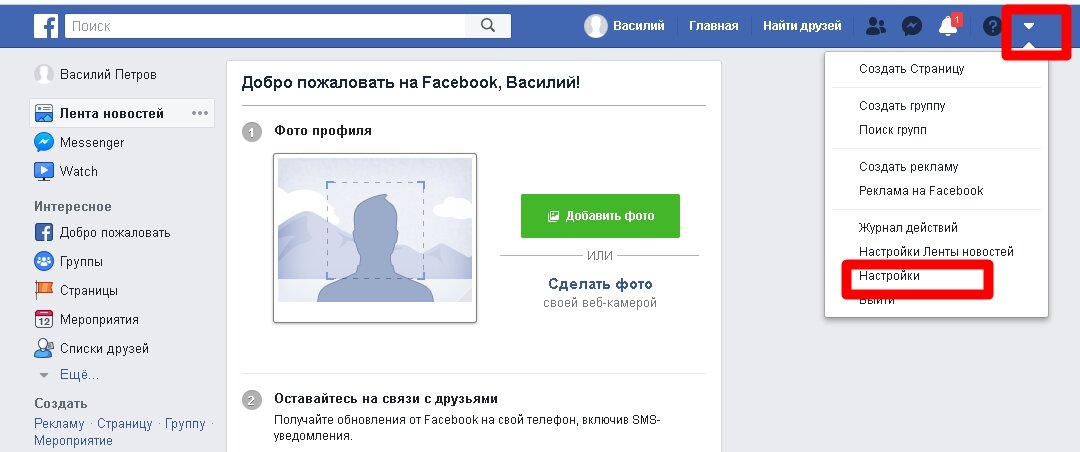Go to Найти друзей in header

coord(802,26)
